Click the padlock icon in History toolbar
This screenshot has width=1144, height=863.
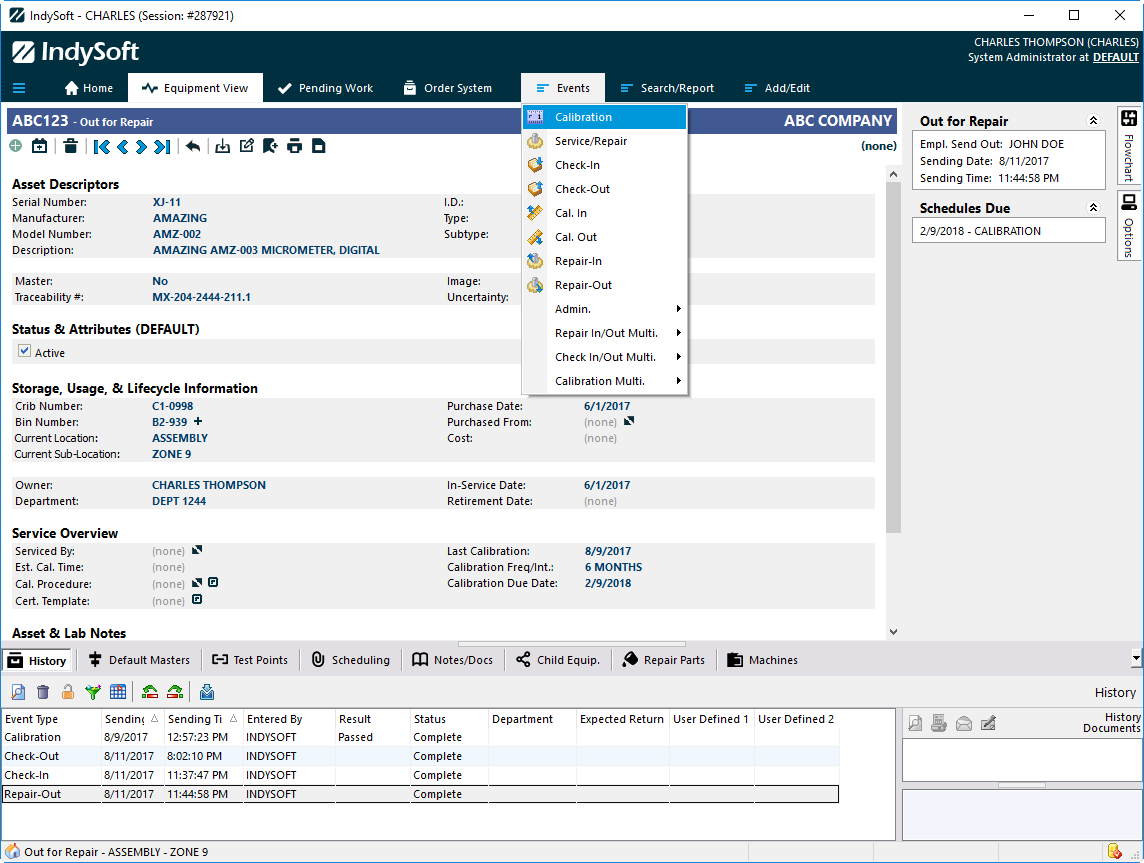(68, 692)
